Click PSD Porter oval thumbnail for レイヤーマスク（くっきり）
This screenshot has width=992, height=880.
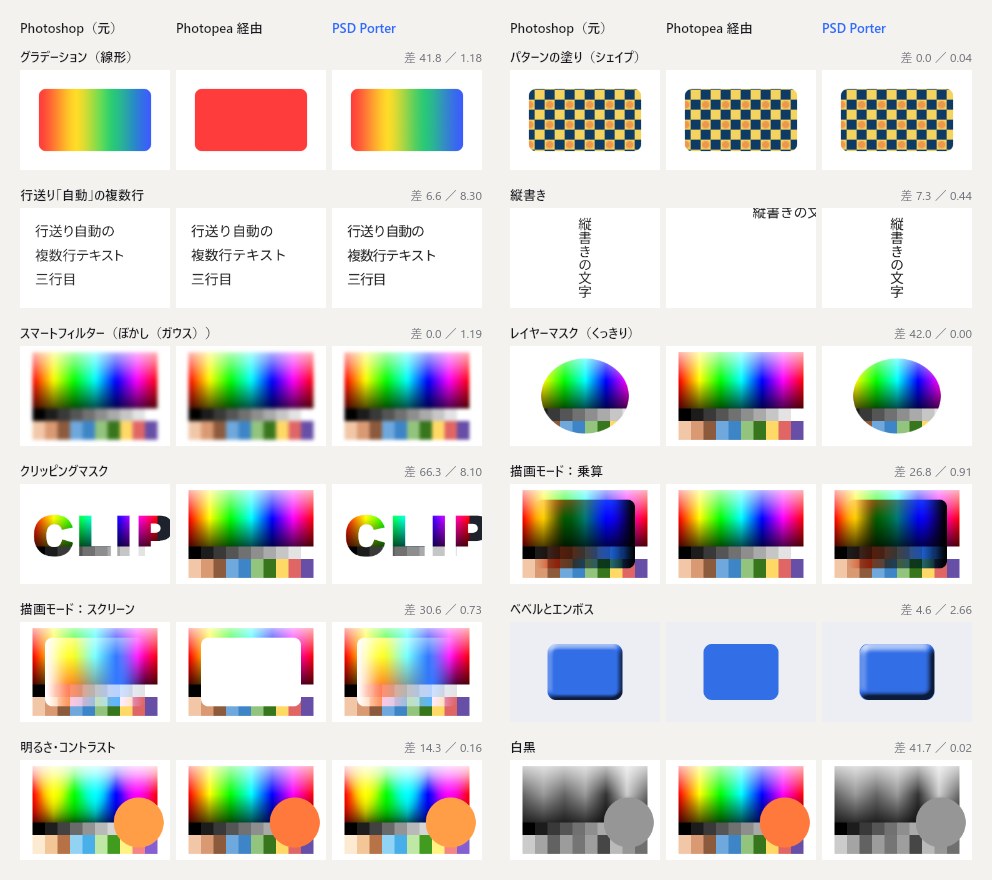[x=896, y=396]
